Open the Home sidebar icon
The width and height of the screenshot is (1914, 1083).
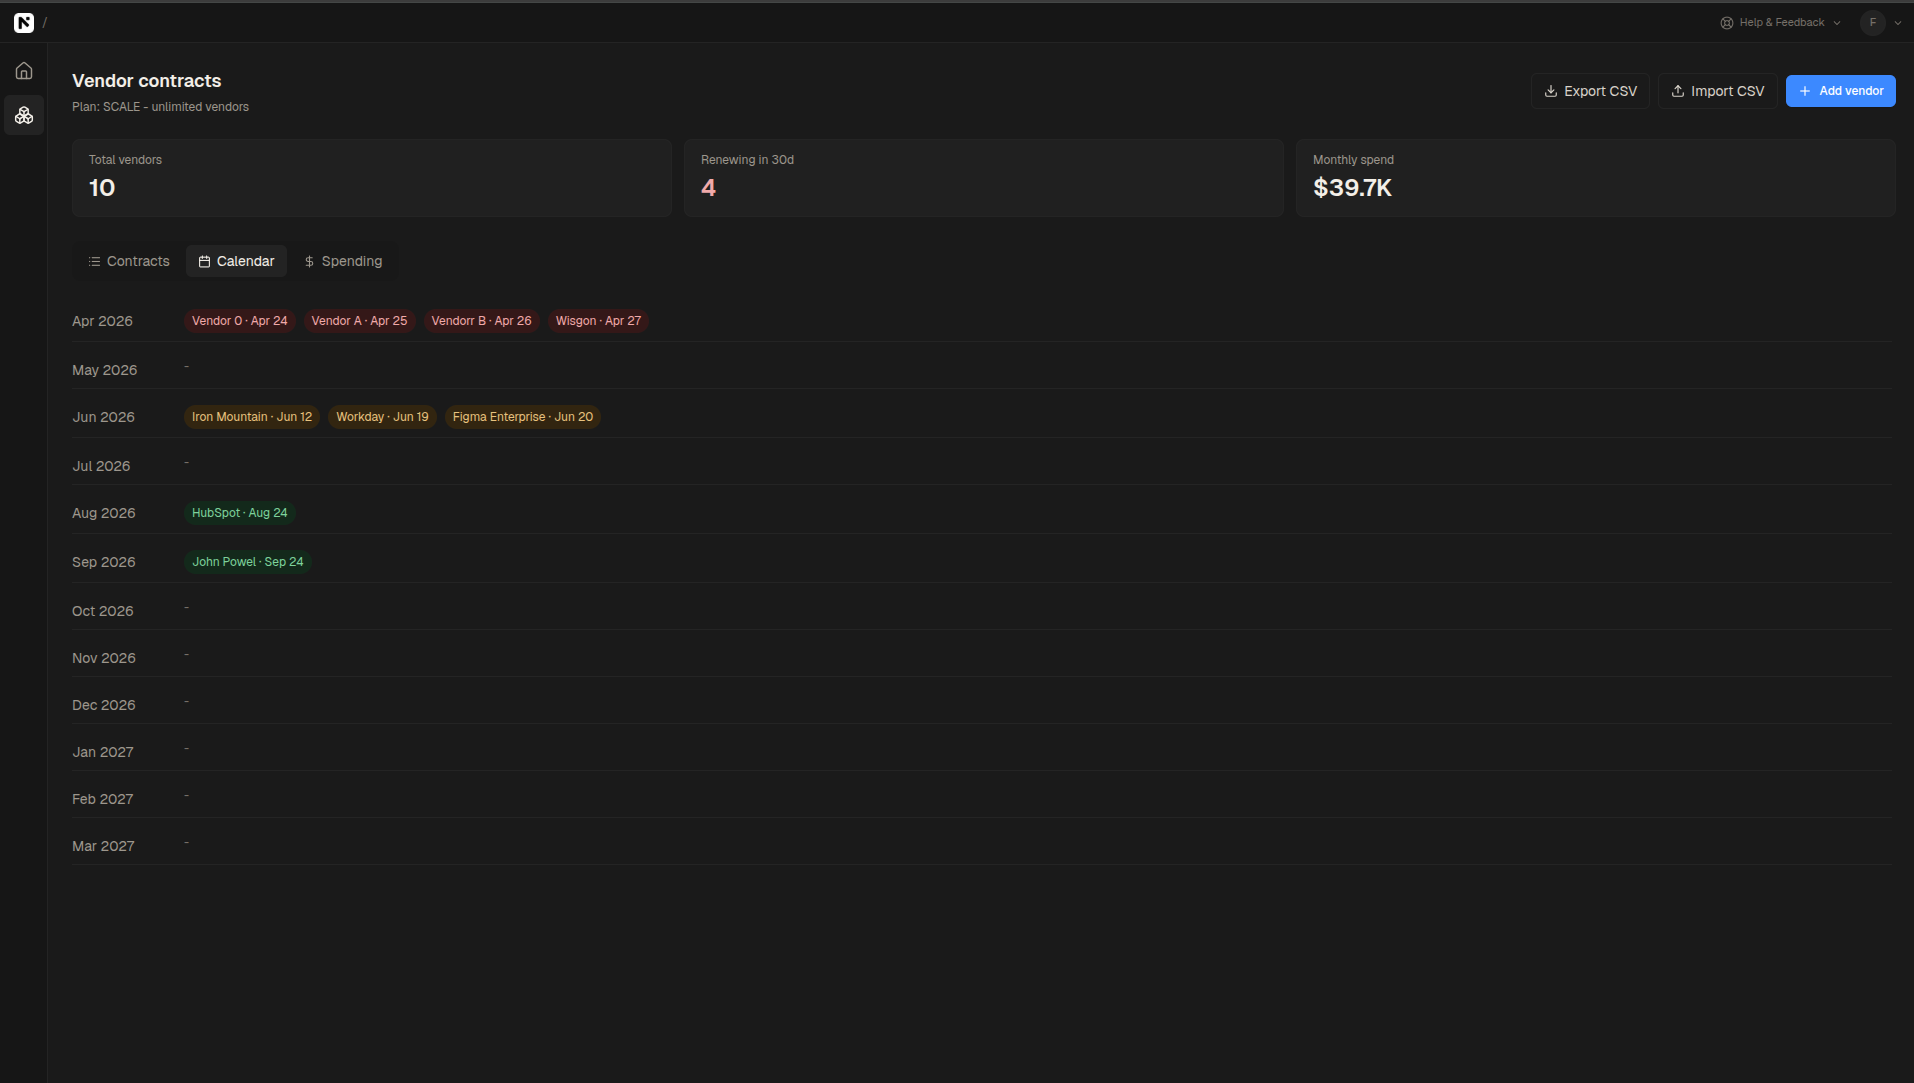tap(24, 71)
